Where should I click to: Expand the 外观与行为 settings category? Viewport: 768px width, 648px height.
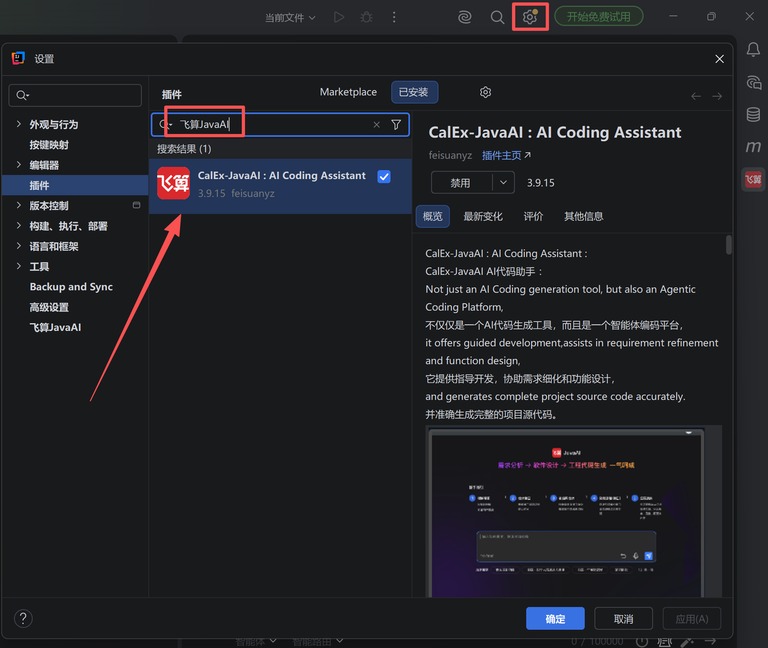coord(19,124)
